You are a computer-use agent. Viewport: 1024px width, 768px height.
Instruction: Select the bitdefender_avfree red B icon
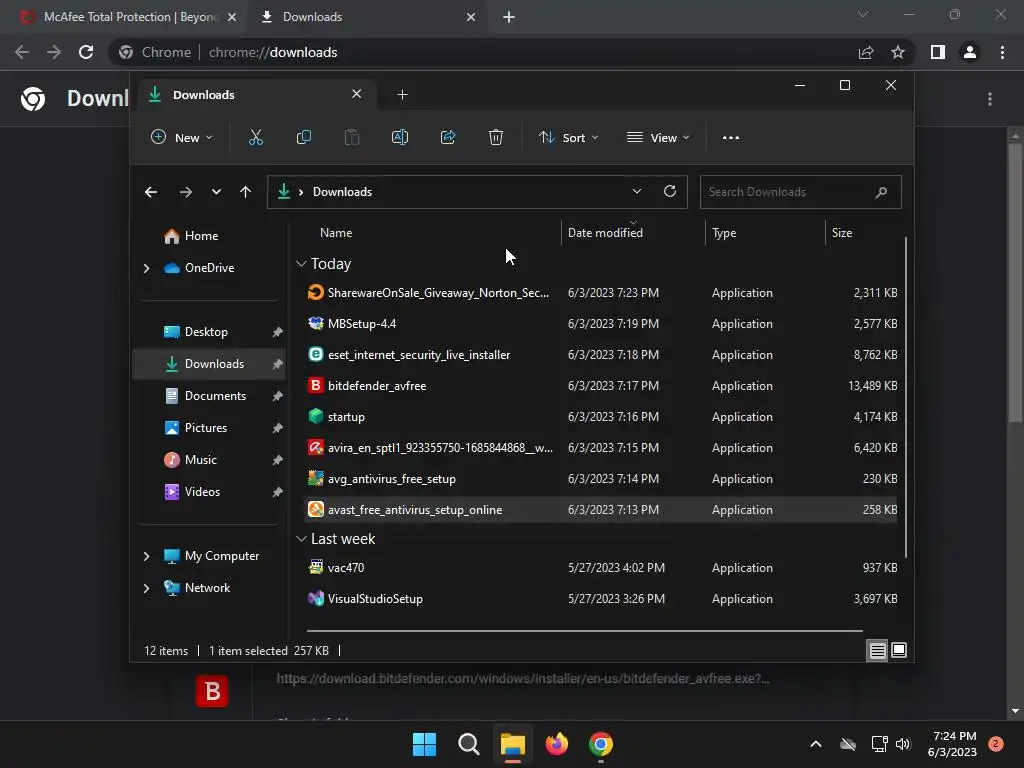point(315,385)
